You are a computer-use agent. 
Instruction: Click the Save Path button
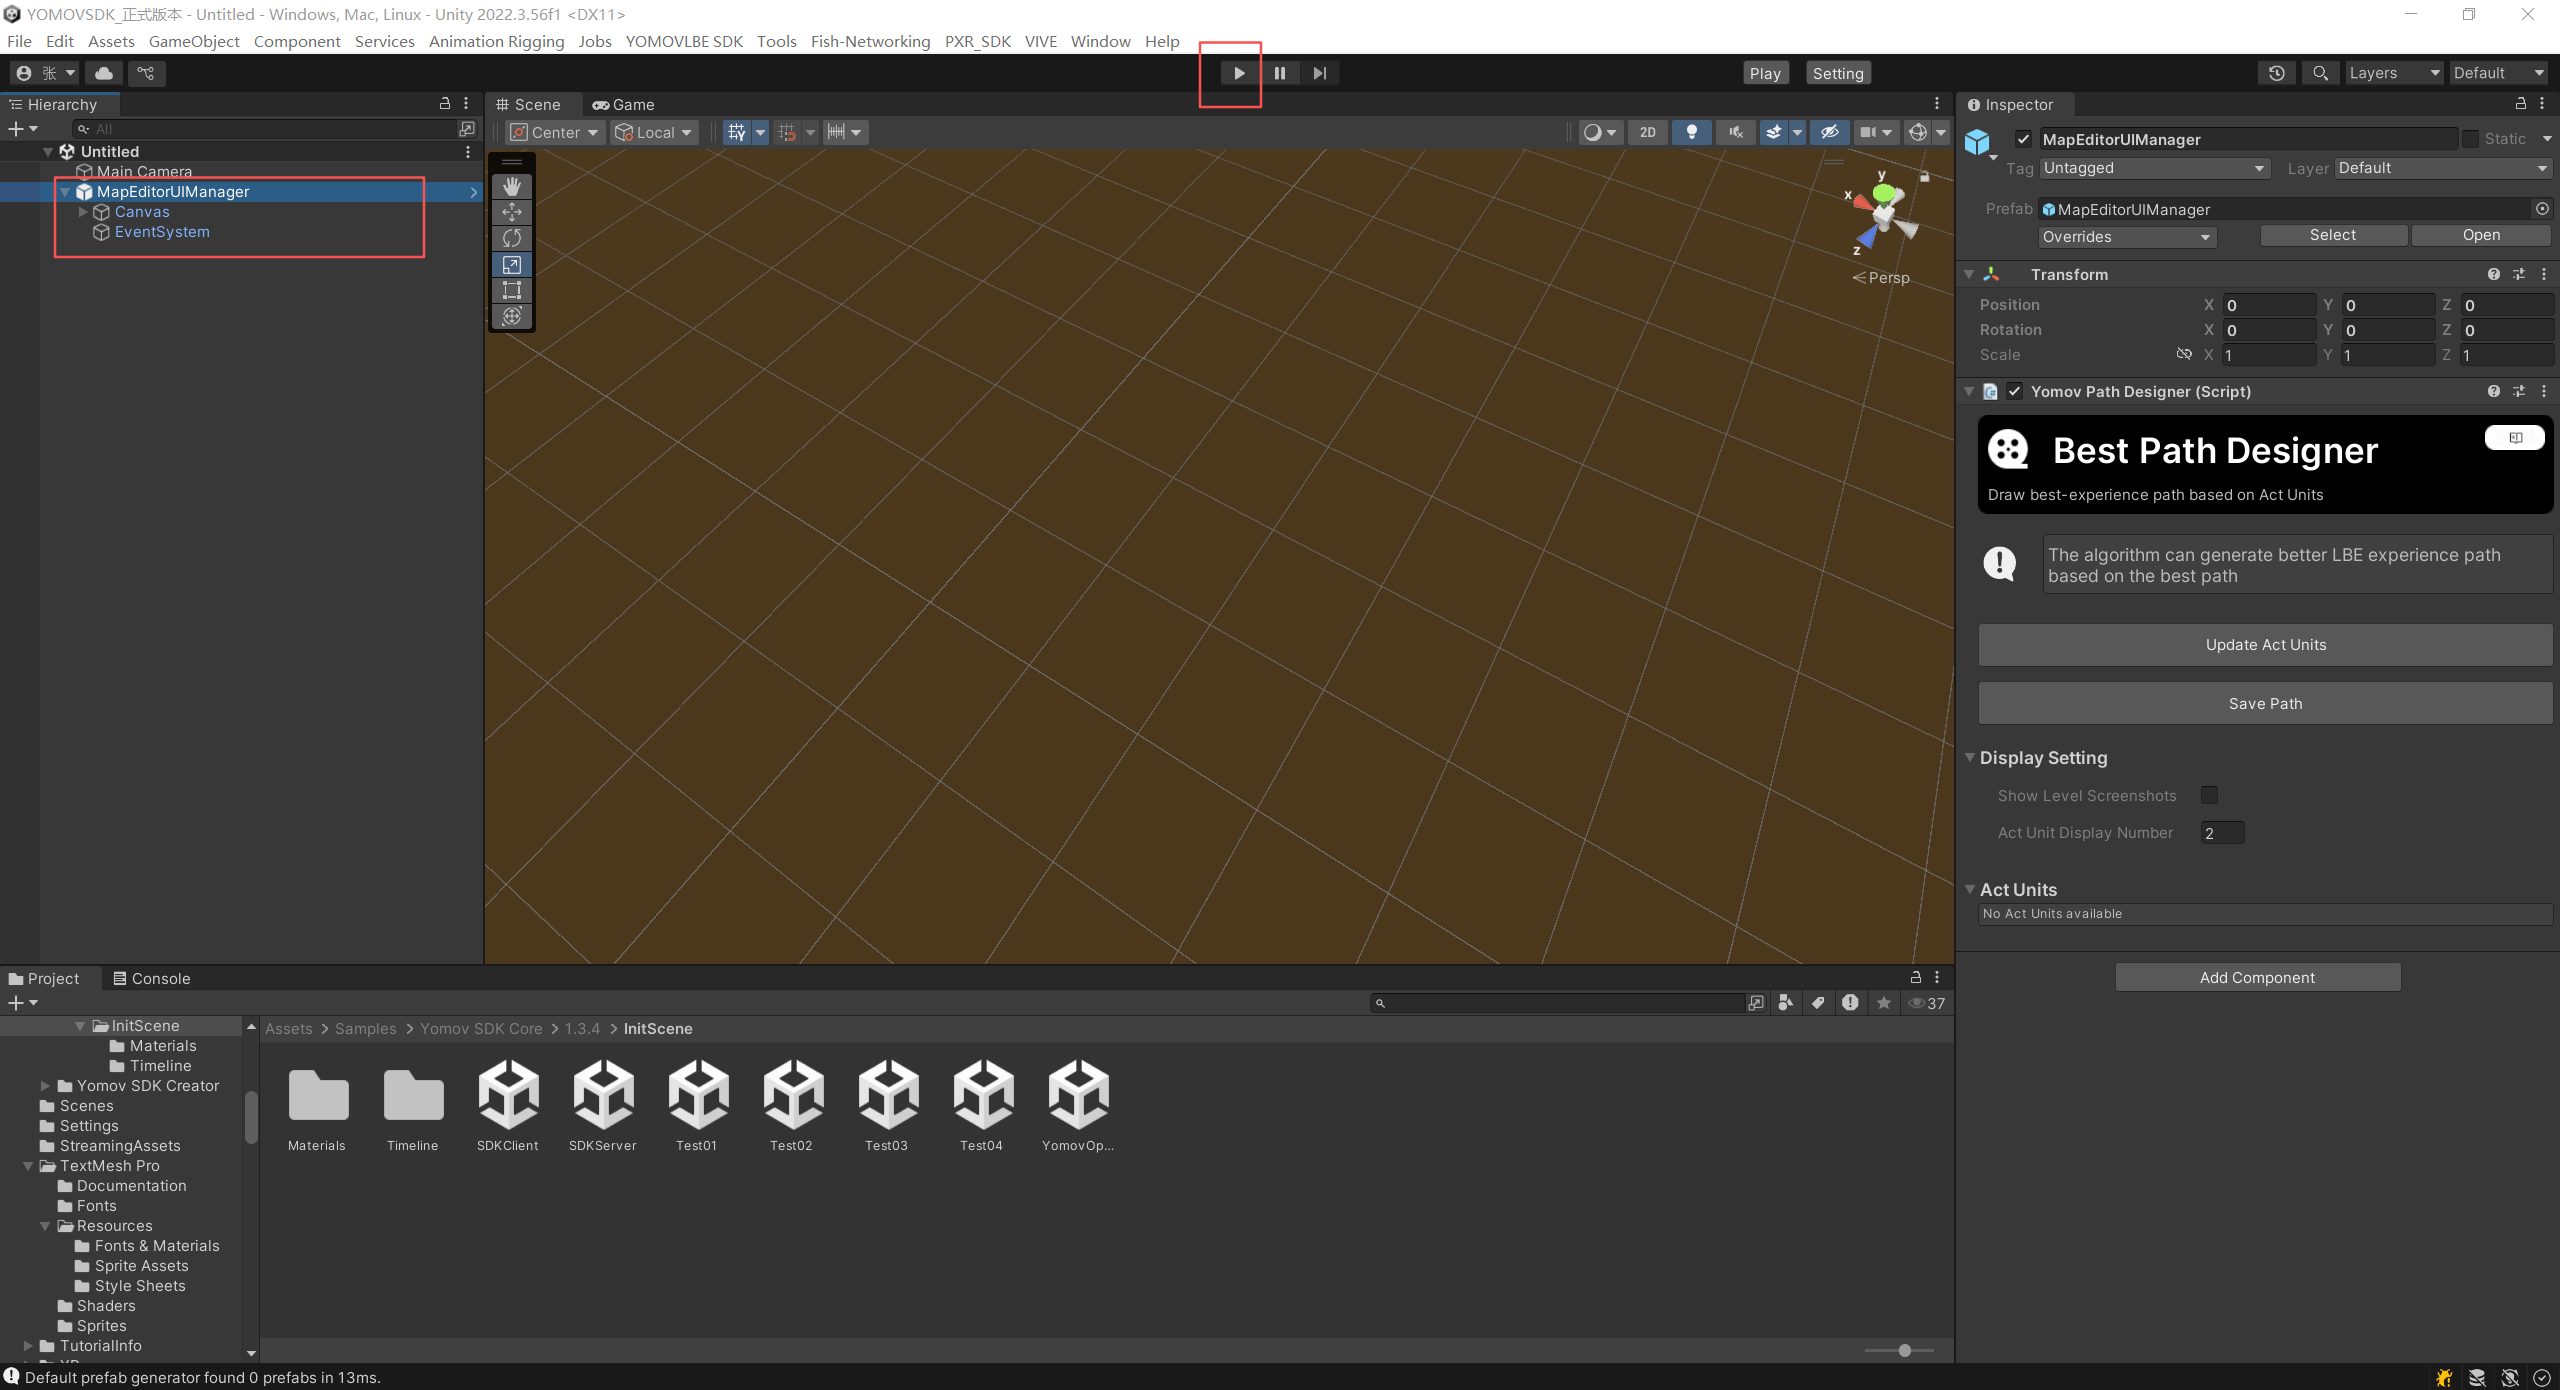click(x=2265, y=703)
